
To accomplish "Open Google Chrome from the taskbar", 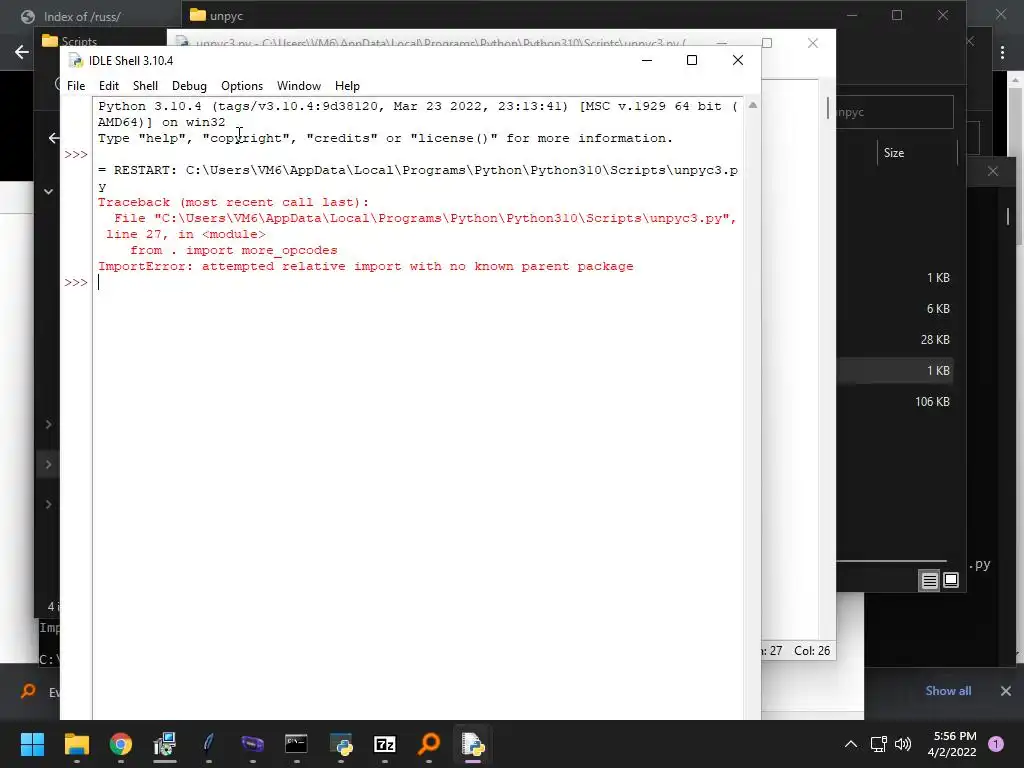I will 121,744.
